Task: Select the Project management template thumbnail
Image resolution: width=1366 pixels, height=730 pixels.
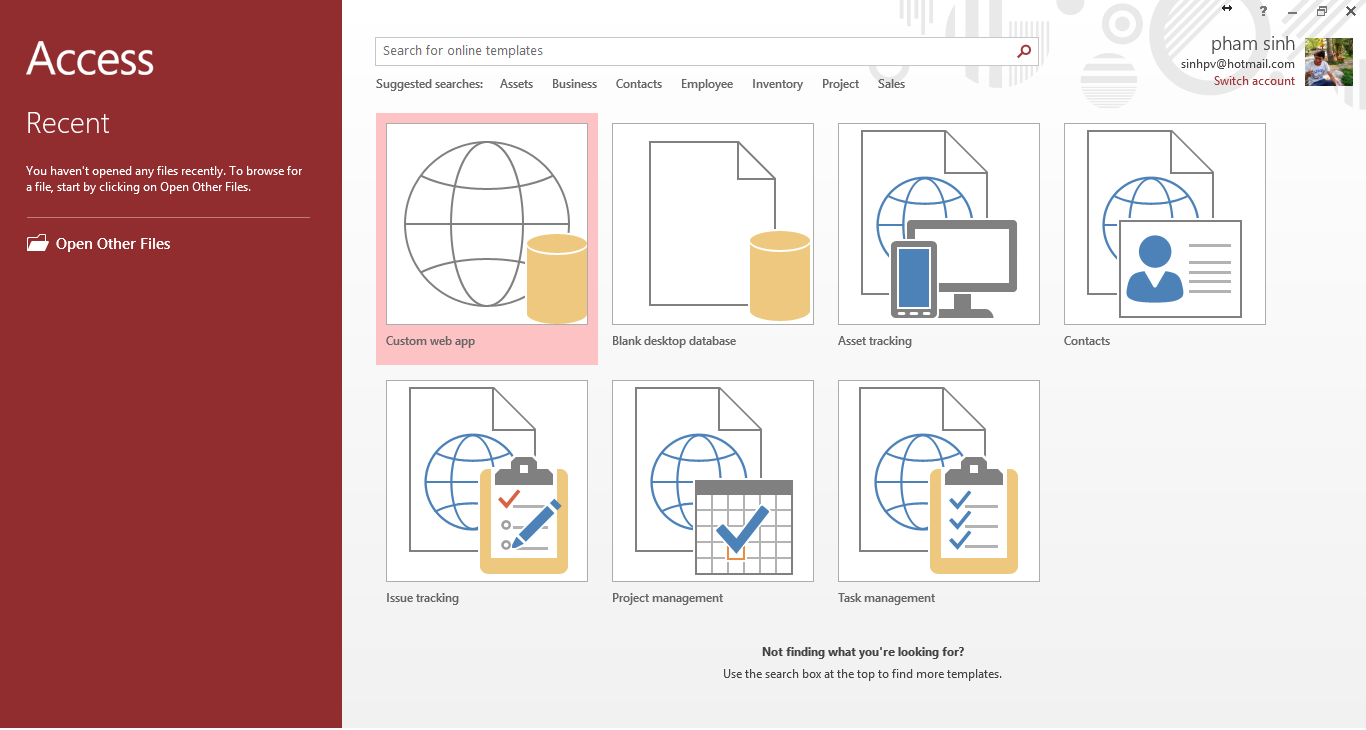Action: click(713, 481)
